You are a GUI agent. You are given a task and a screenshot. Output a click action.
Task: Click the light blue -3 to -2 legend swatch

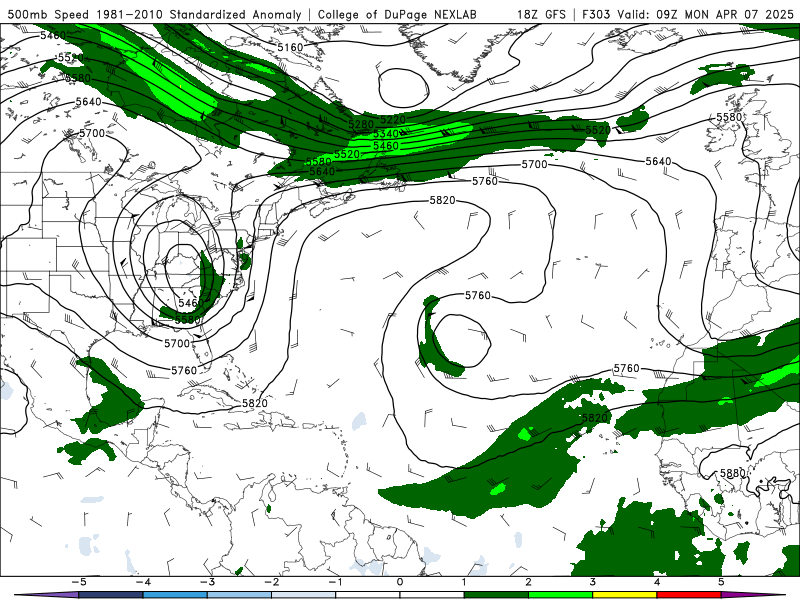[239, 595]
